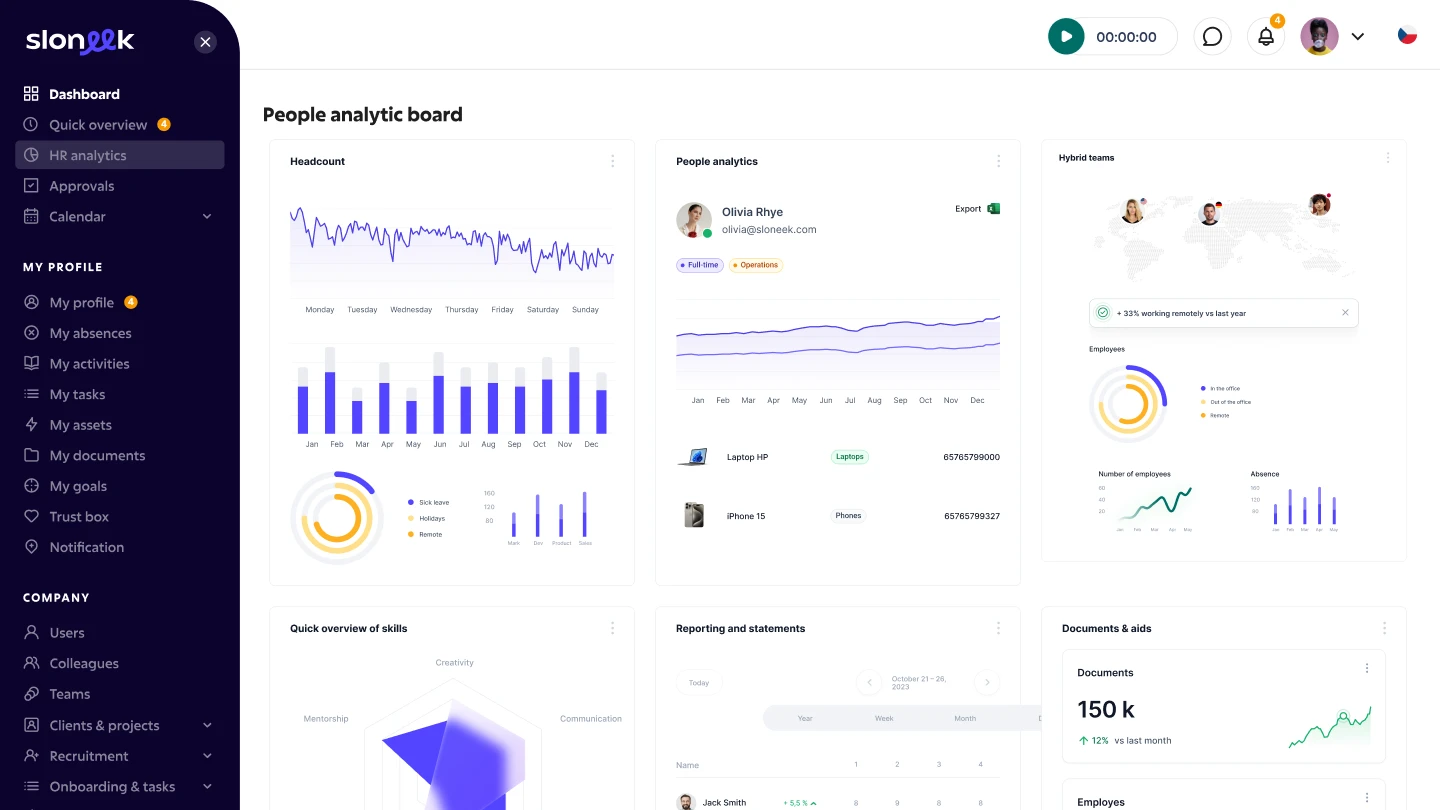This screenshot has height=810, width=1440.
Task: Expand the Calendar submenu
Action: click(x=207, y=217)
